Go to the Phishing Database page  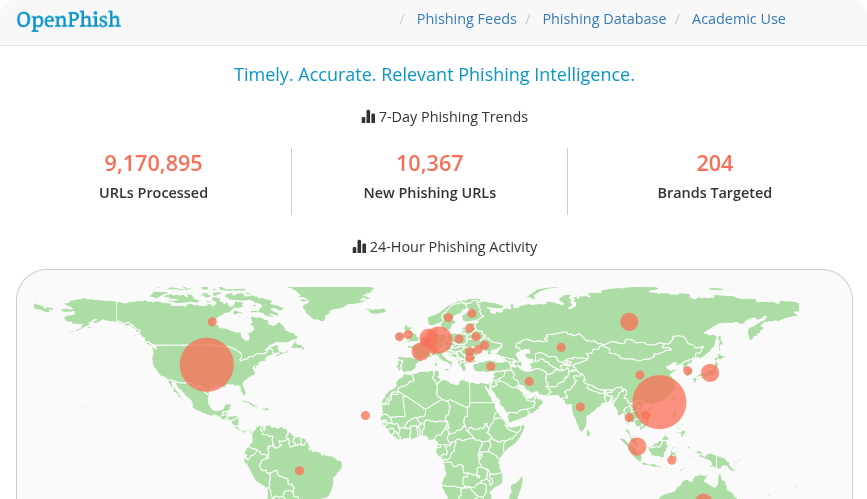click(x=604, y=19)
